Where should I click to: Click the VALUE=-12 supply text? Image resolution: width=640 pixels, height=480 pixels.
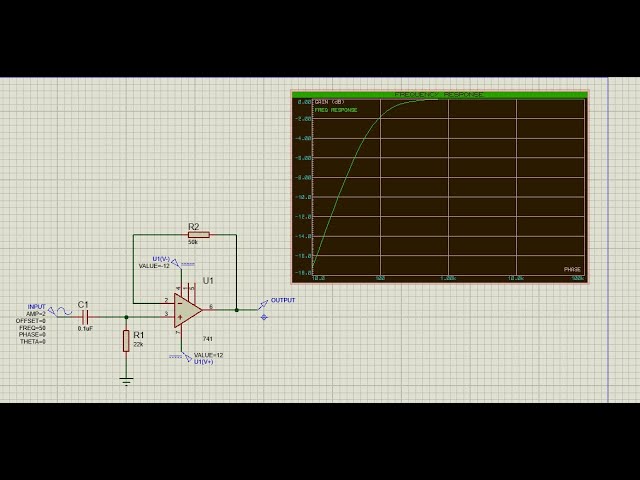tap(154, 266)
